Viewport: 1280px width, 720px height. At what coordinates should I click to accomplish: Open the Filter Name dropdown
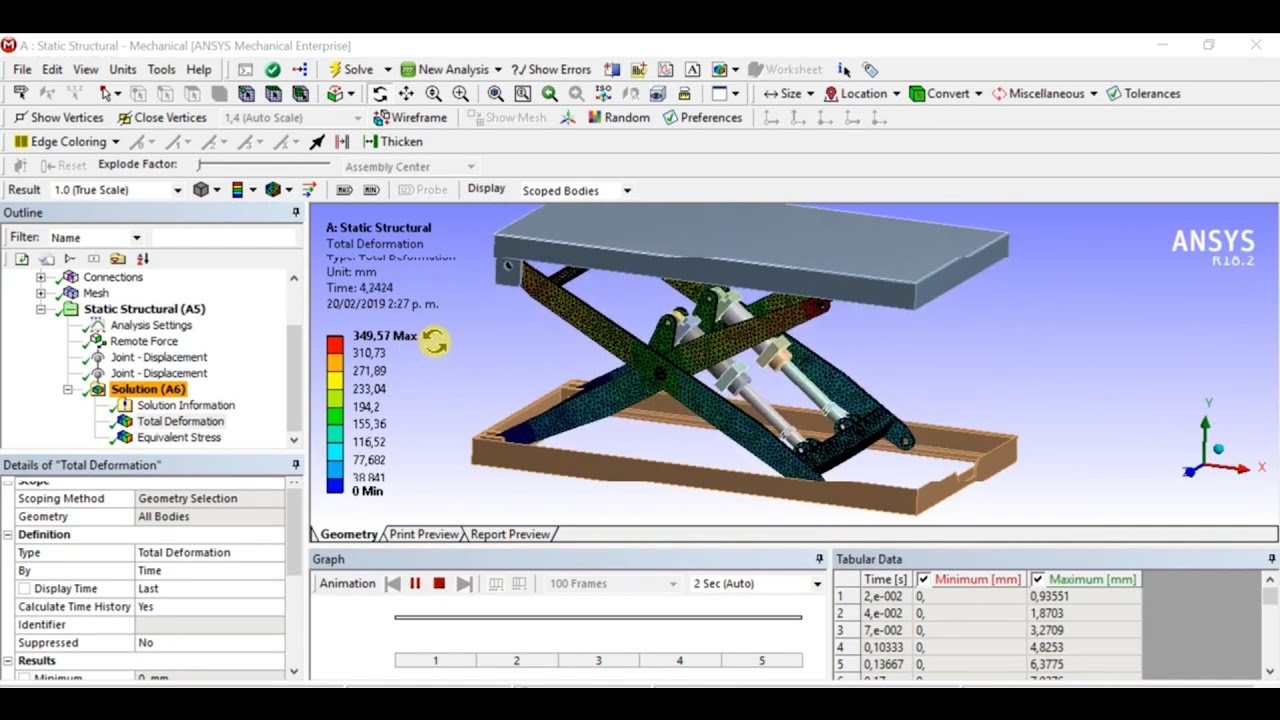(136, 237)
